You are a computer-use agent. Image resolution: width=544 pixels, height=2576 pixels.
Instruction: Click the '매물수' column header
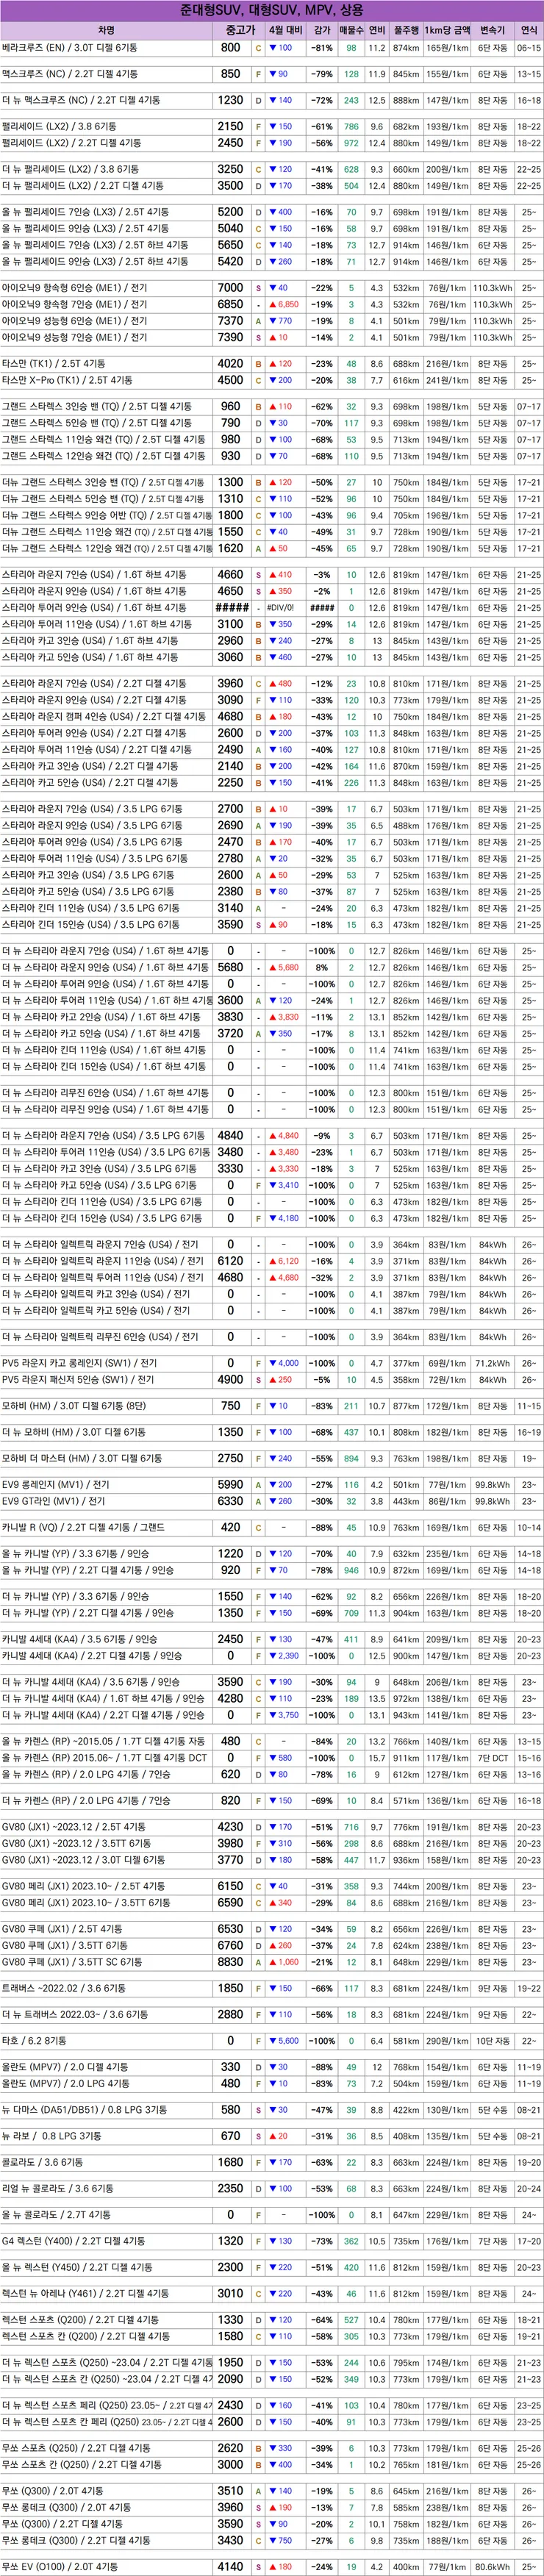pyautogui.click(x=352, y=30)
